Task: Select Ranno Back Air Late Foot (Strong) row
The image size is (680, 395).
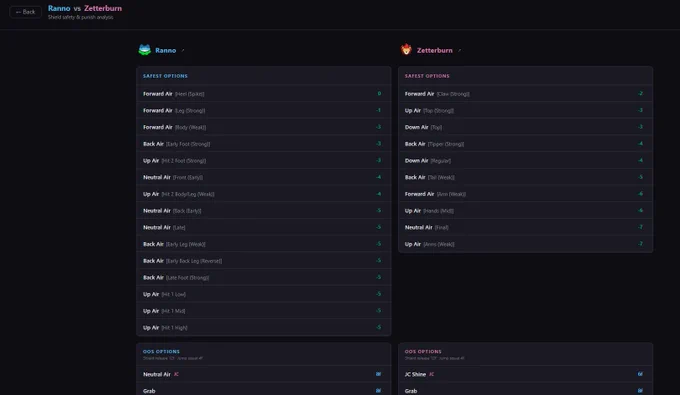Action: pyautogui.click(x=264, y=277)
